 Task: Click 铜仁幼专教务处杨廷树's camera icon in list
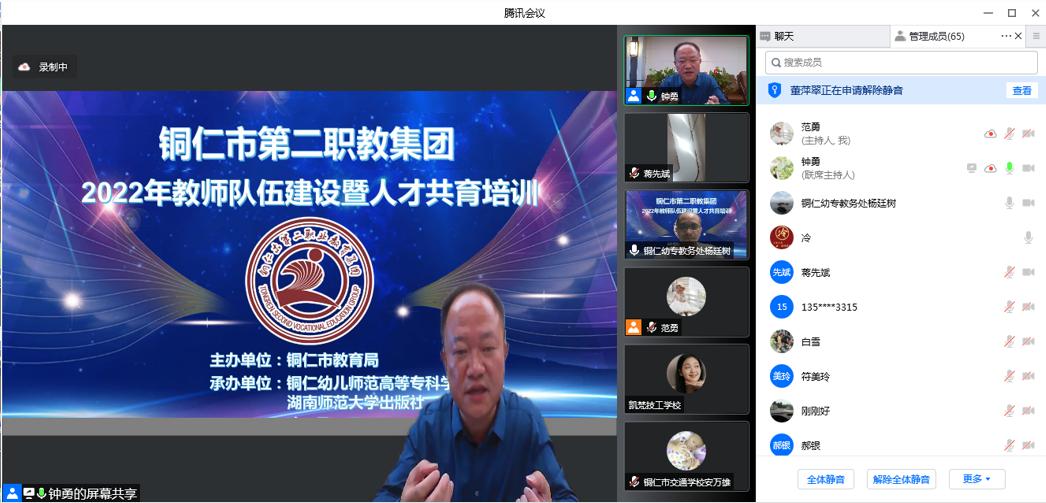(x=1028, y=203)
